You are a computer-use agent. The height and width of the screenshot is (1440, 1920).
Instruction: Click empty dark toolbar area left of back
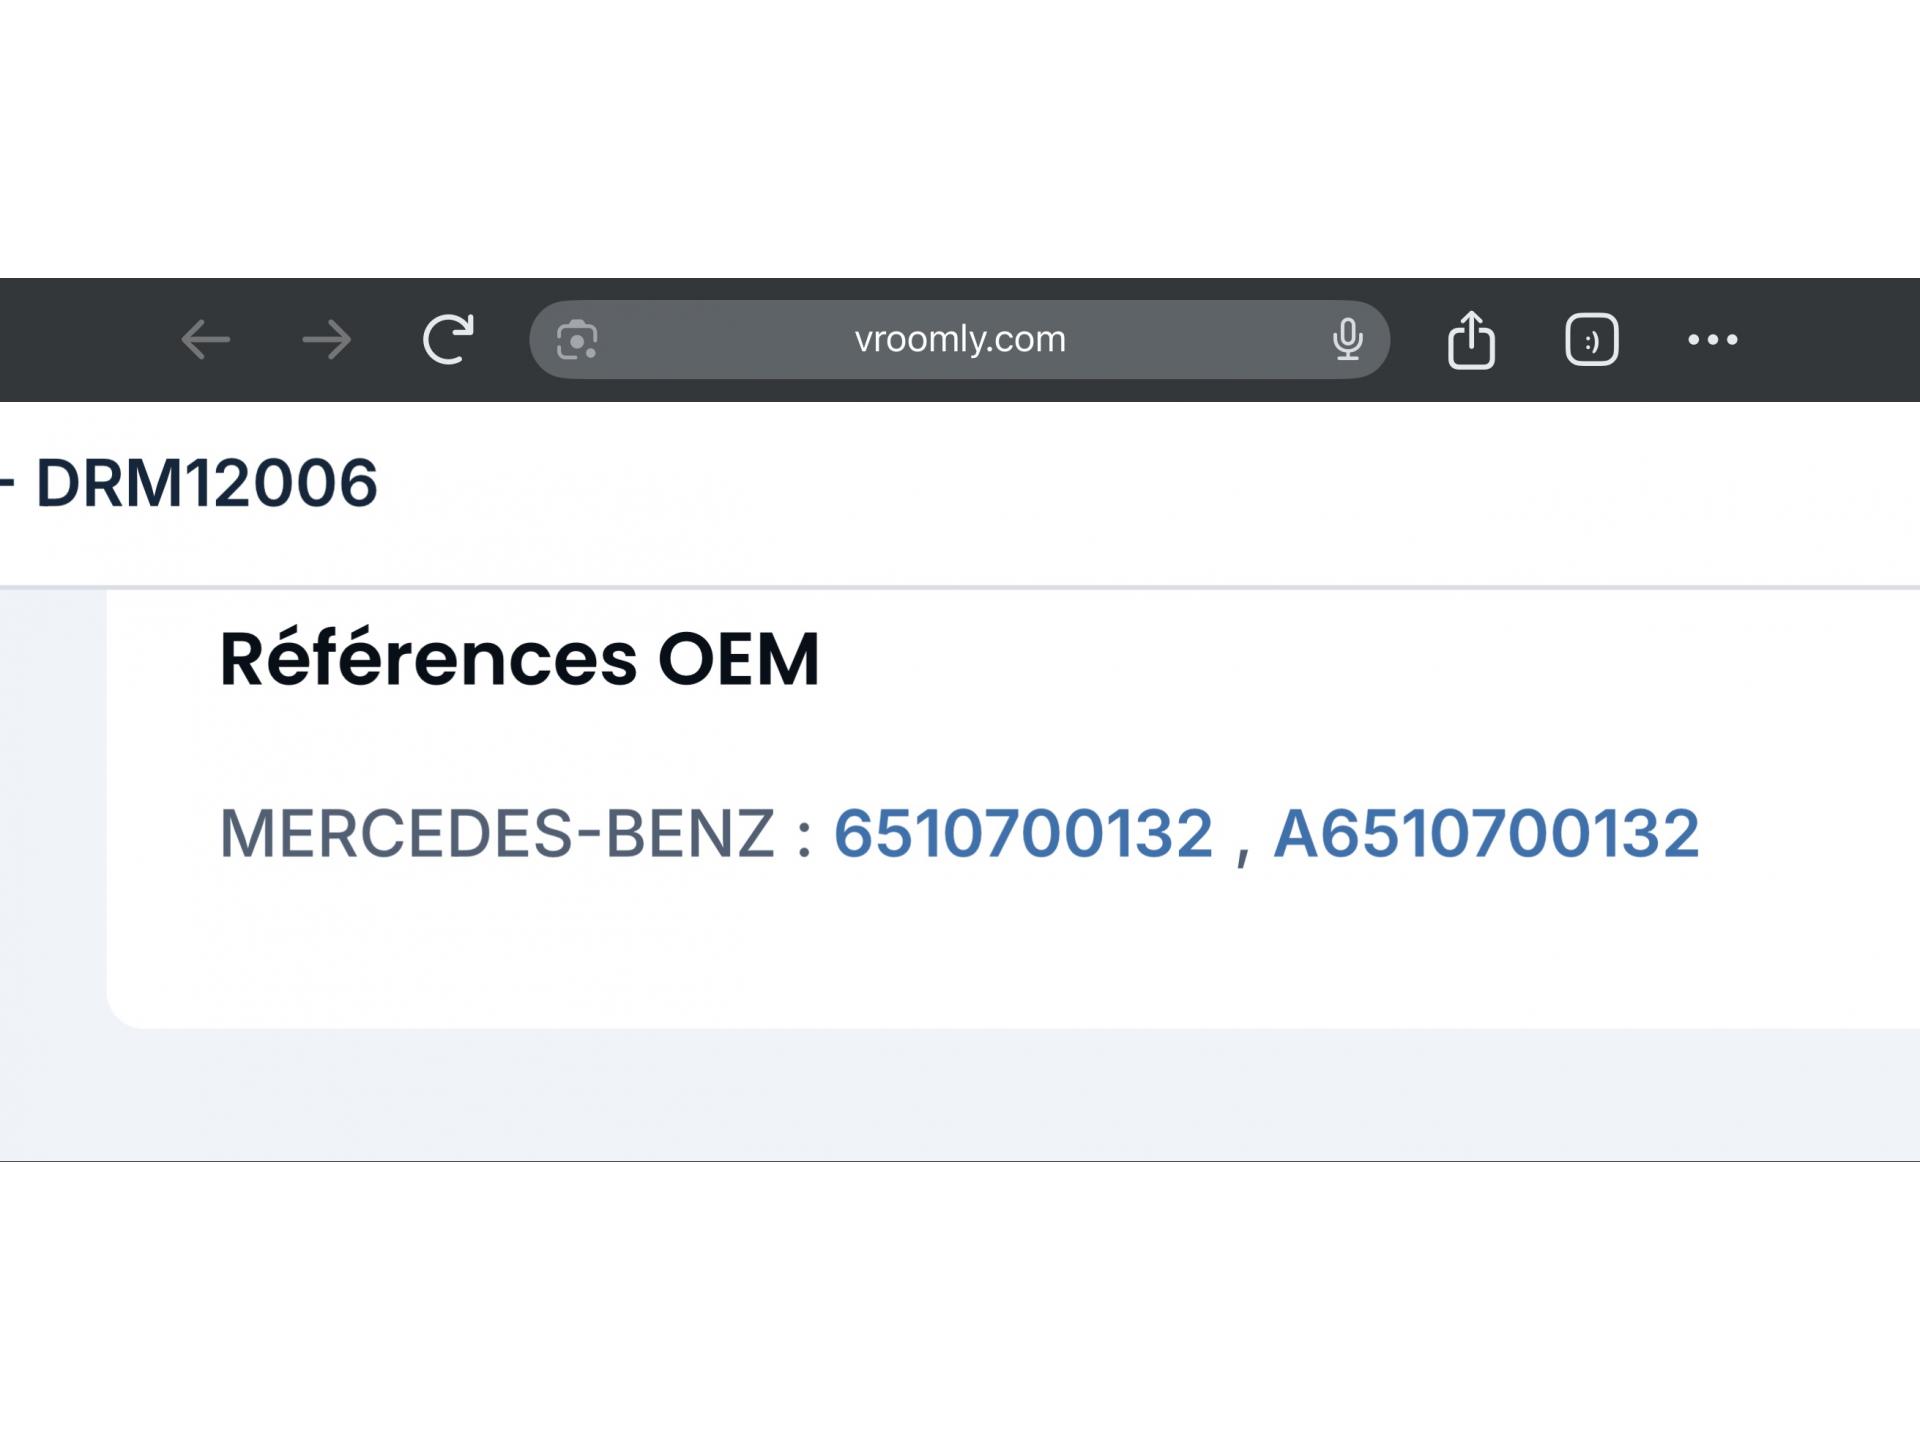[x=80, y=340]
